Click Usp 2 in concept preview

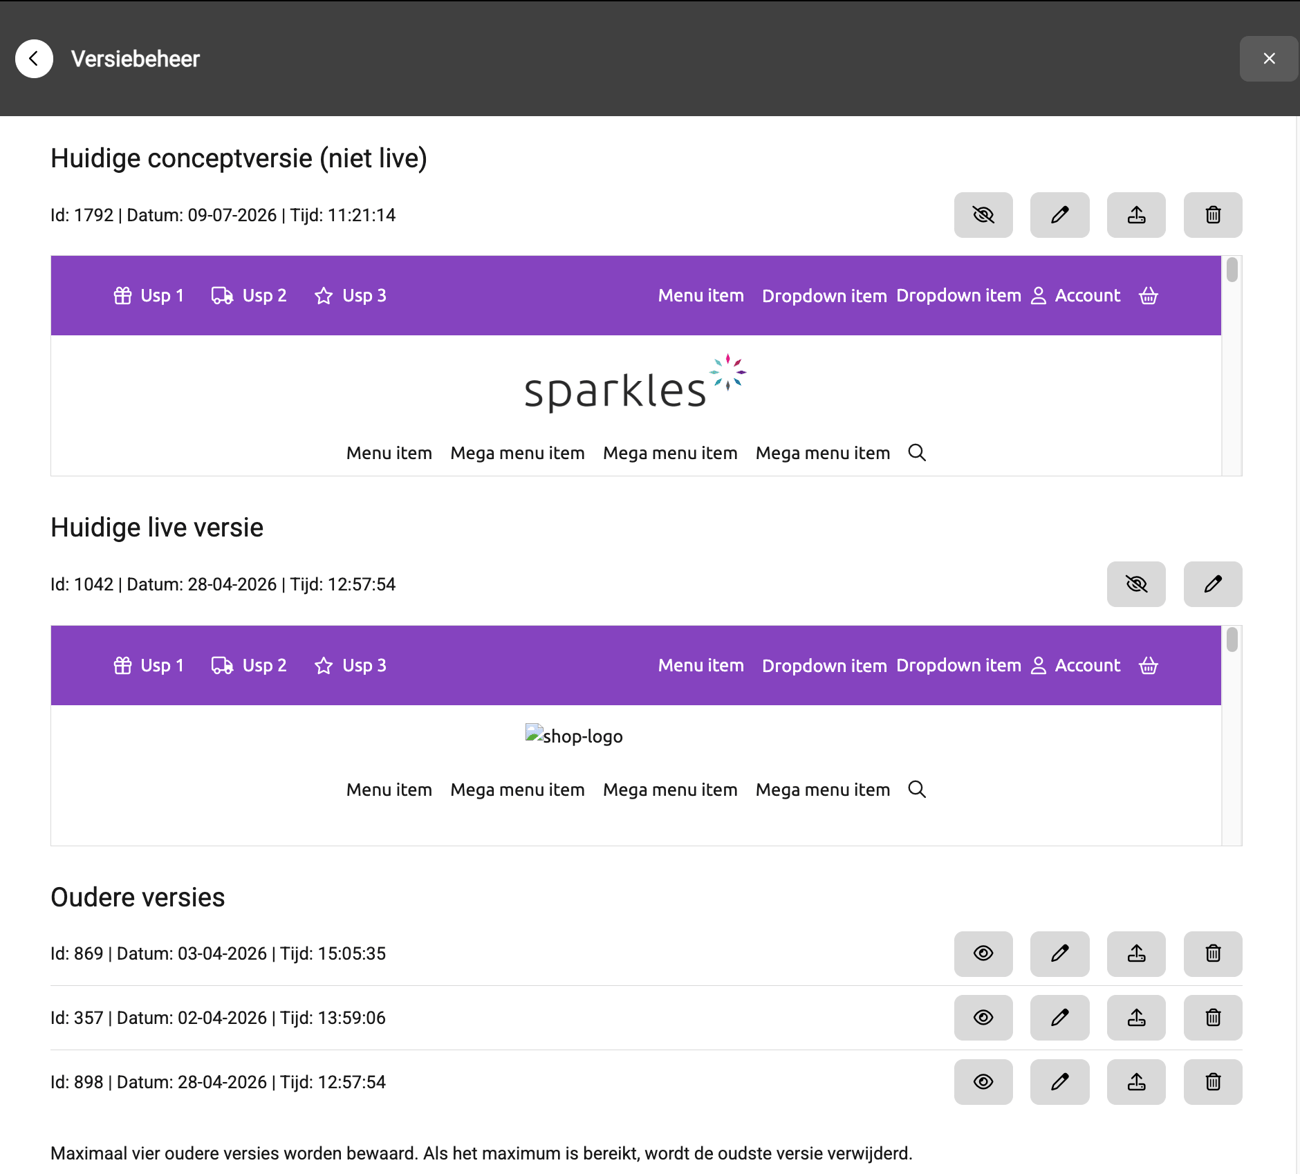(249, 296)
